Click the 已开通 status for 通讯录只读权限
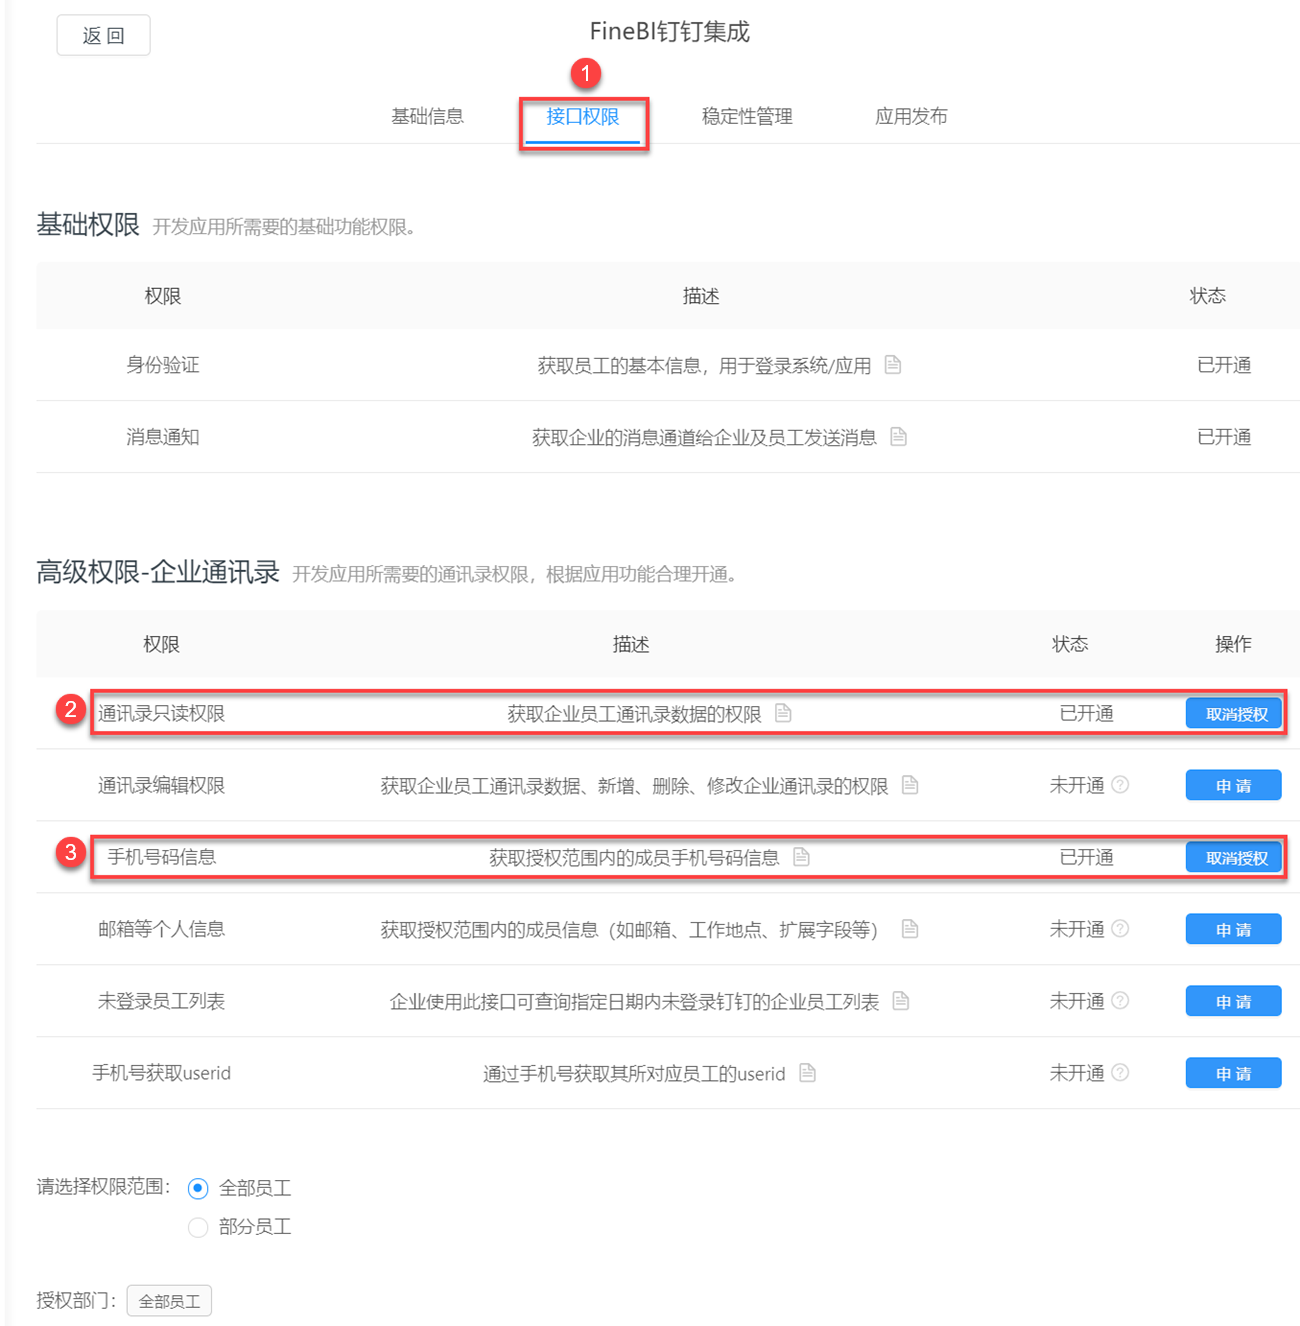 click(1086, 713)
